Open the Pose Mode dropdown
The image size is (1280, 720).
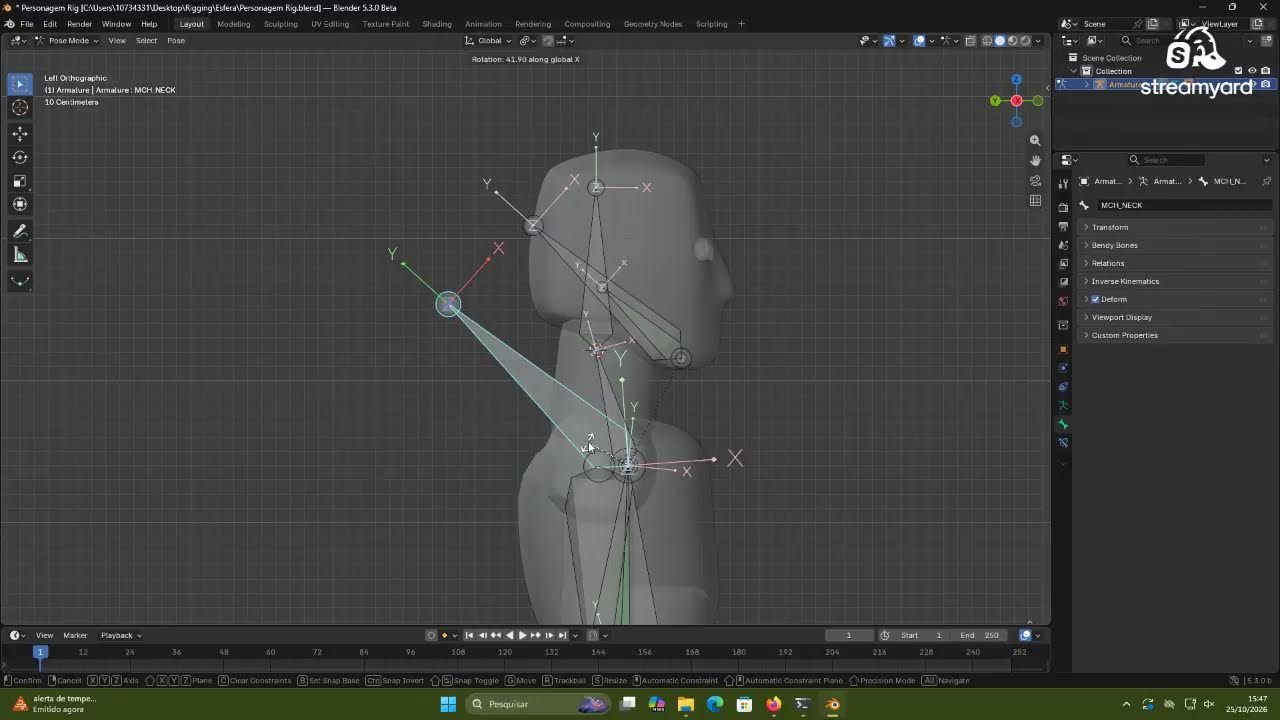67,41
